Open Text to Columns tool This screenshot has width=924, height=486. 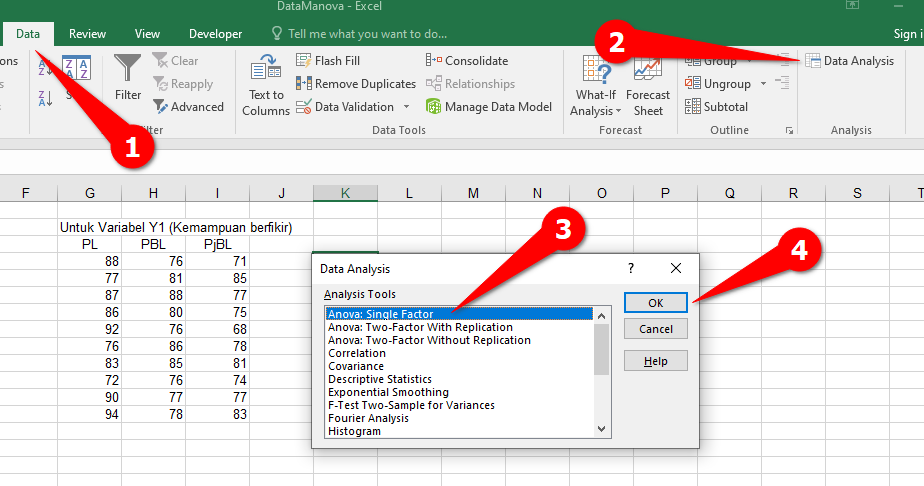pyautogui.click(x=265, y=85)
